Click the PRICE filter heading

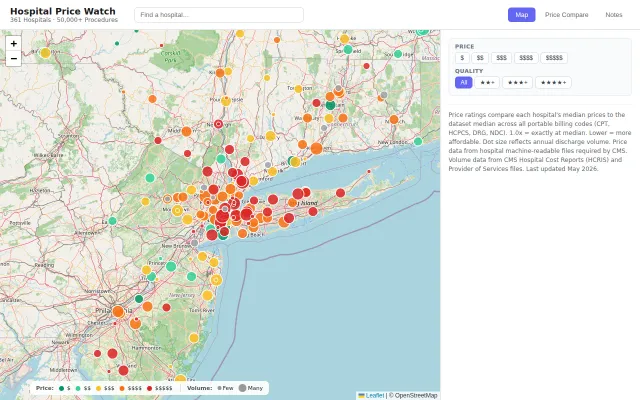464,47
